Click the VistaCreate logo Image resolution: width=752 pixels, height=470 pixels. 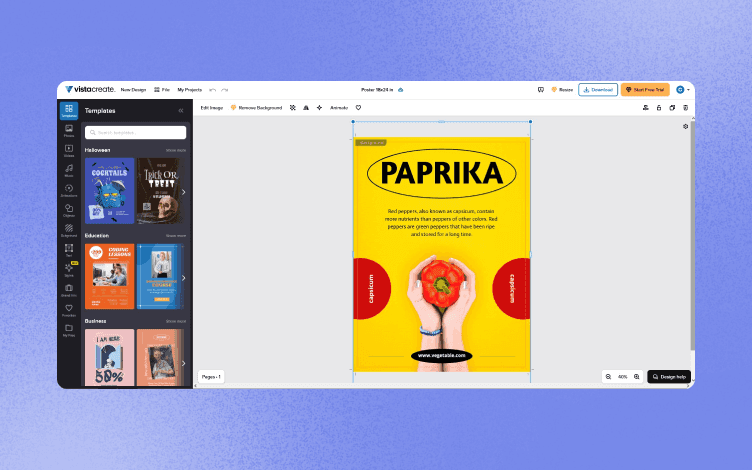(x=90, y=89)
